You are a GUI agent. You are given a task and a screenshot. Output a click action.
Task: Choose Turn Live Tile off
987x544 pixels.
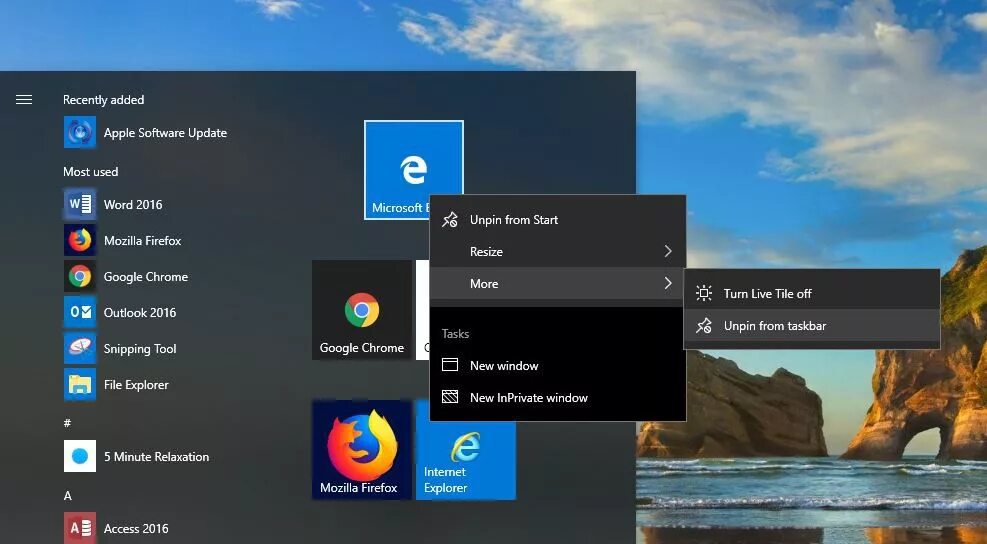click(x=812, y=293)
